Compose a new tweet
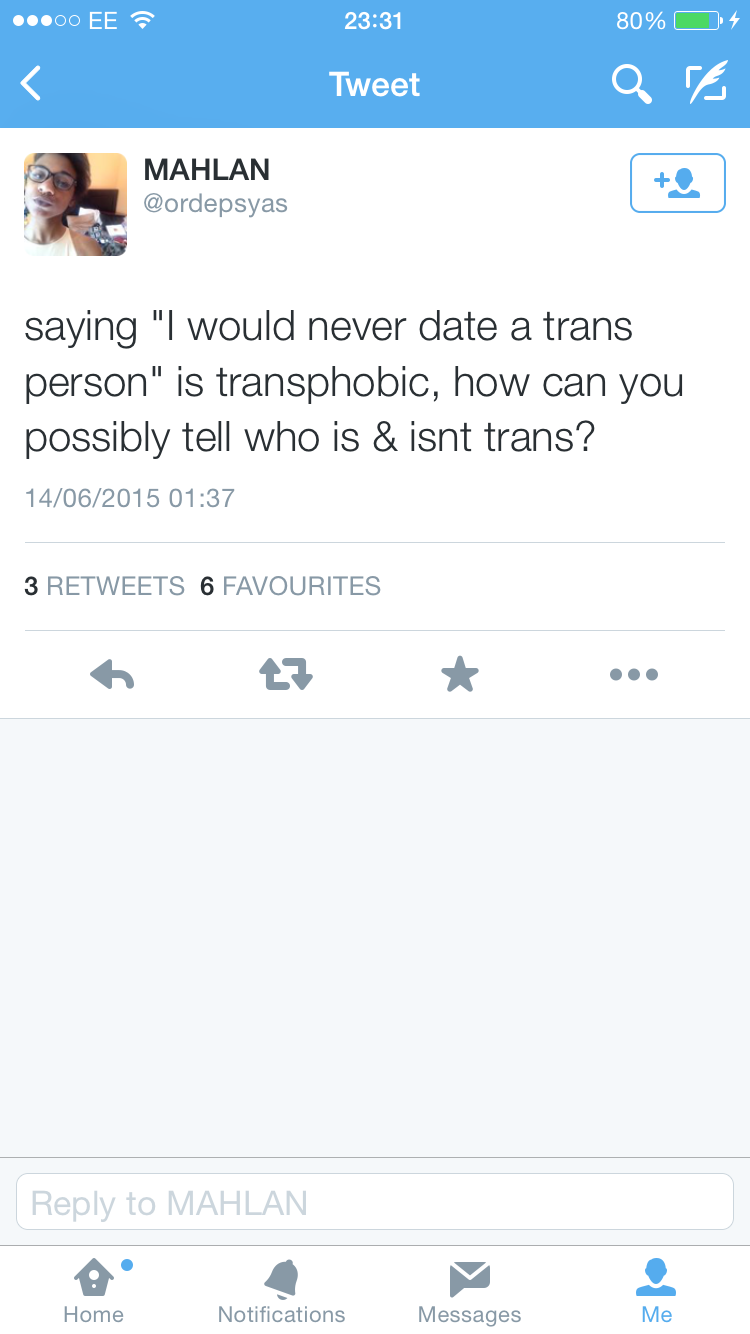750x1334 pixels. (706, 84)
